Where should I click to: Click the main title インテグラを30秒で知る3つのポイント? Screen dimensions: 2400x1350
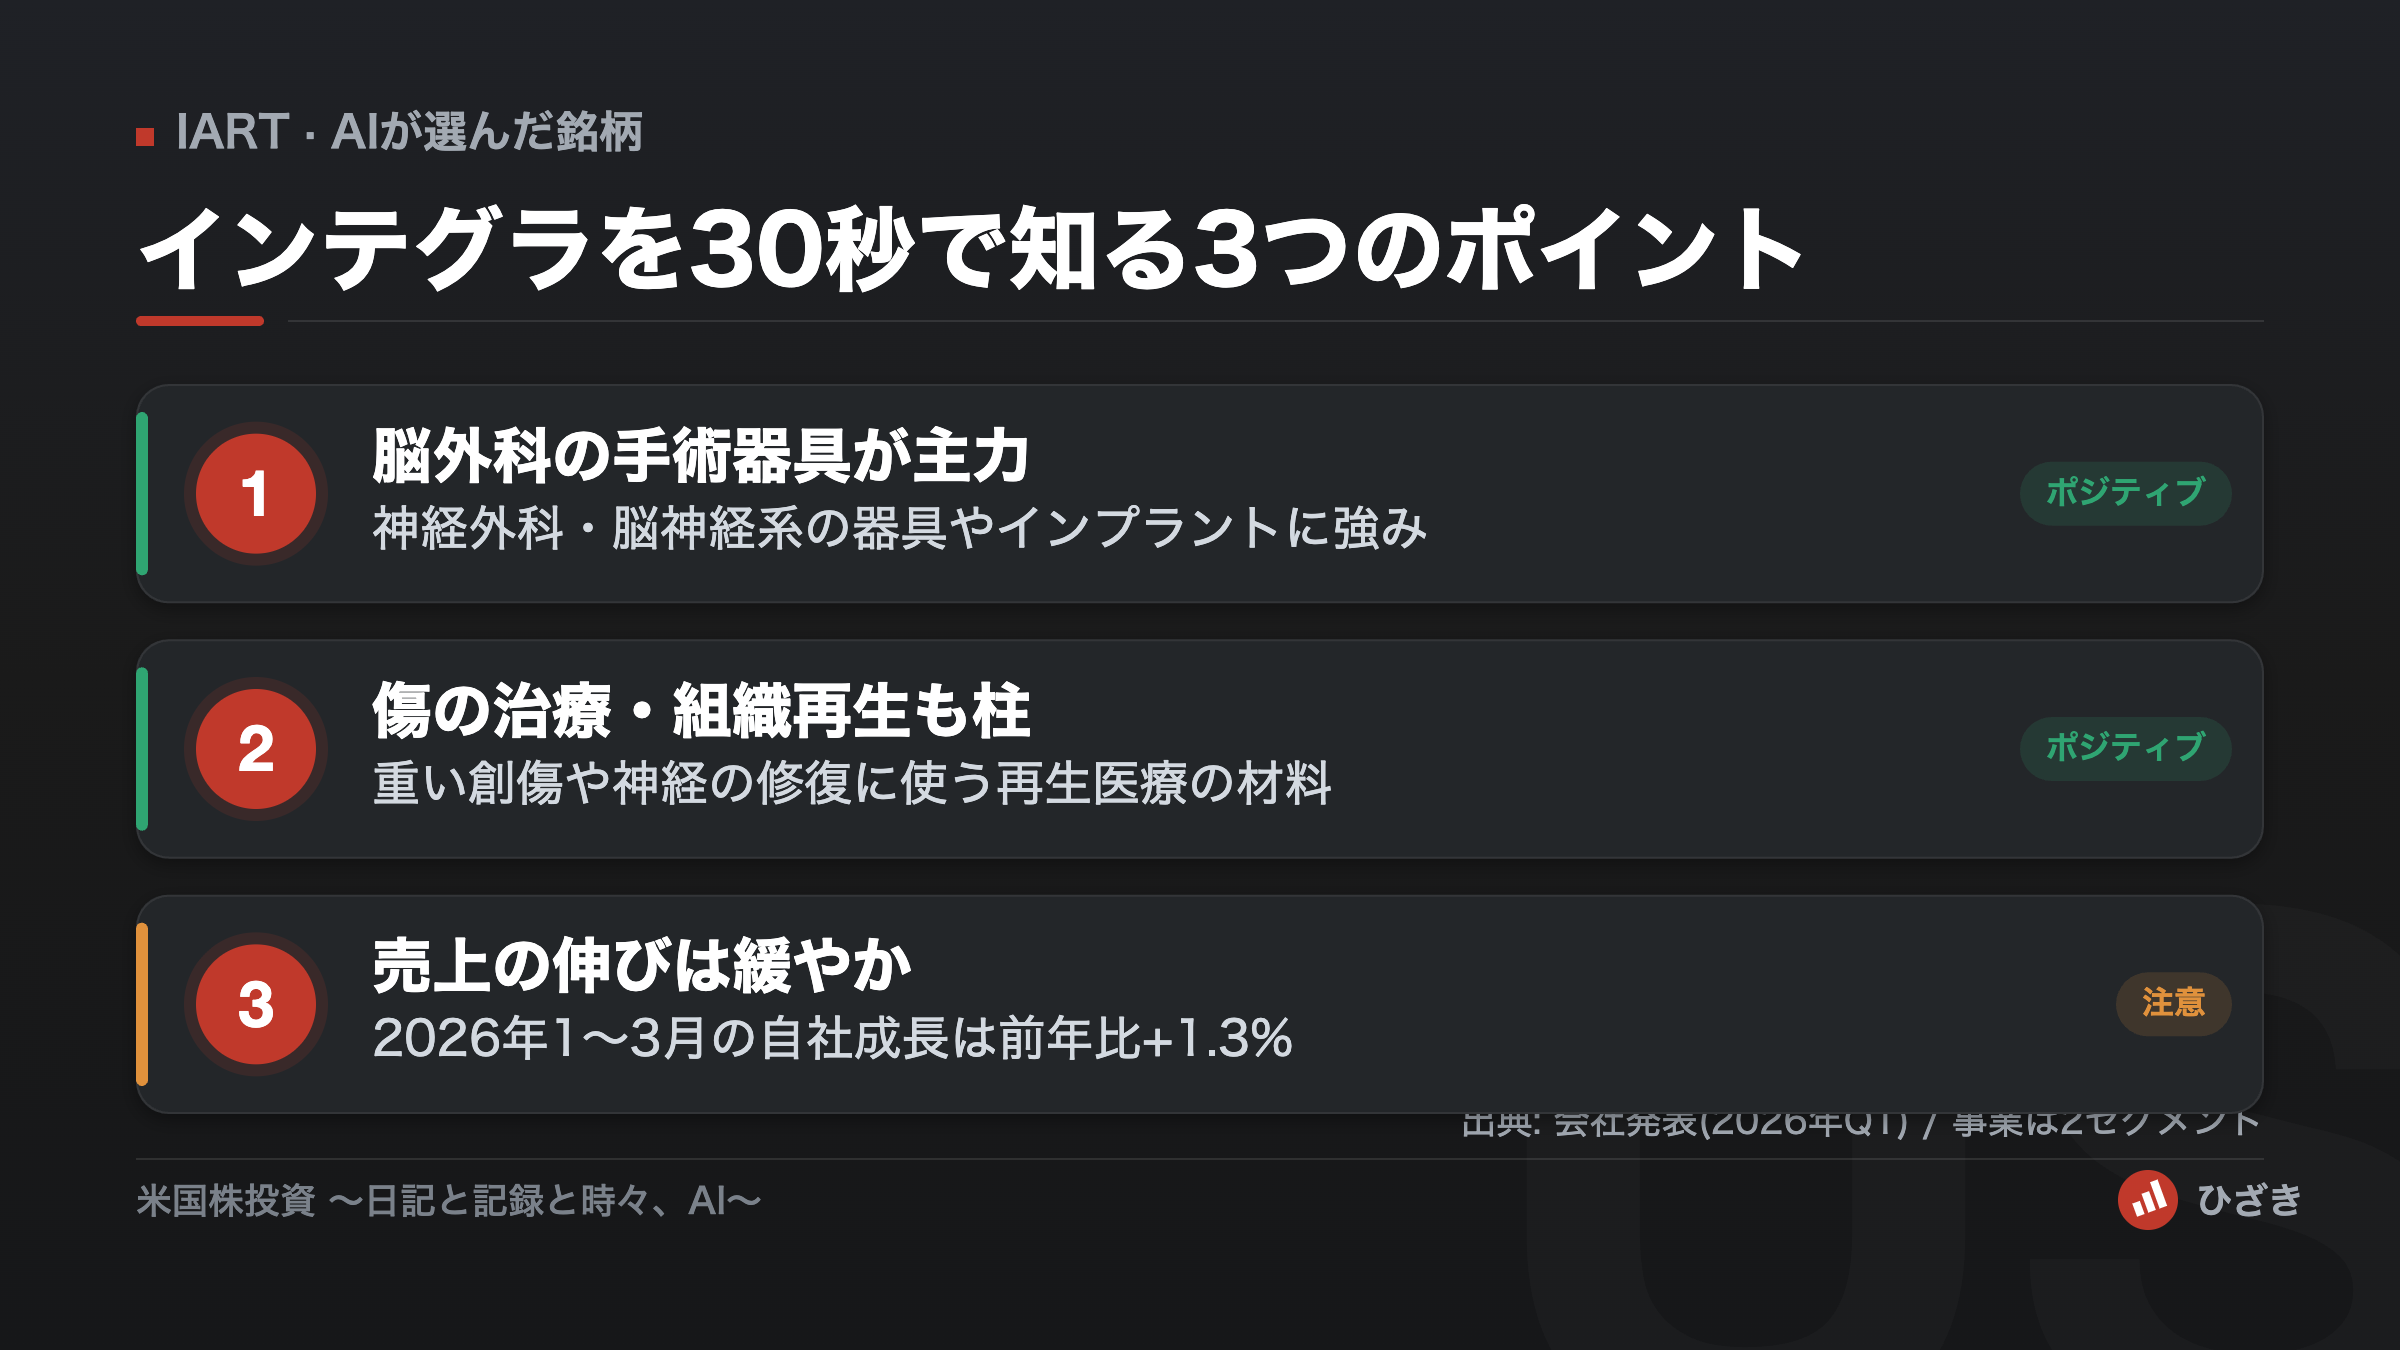[970, 250]
